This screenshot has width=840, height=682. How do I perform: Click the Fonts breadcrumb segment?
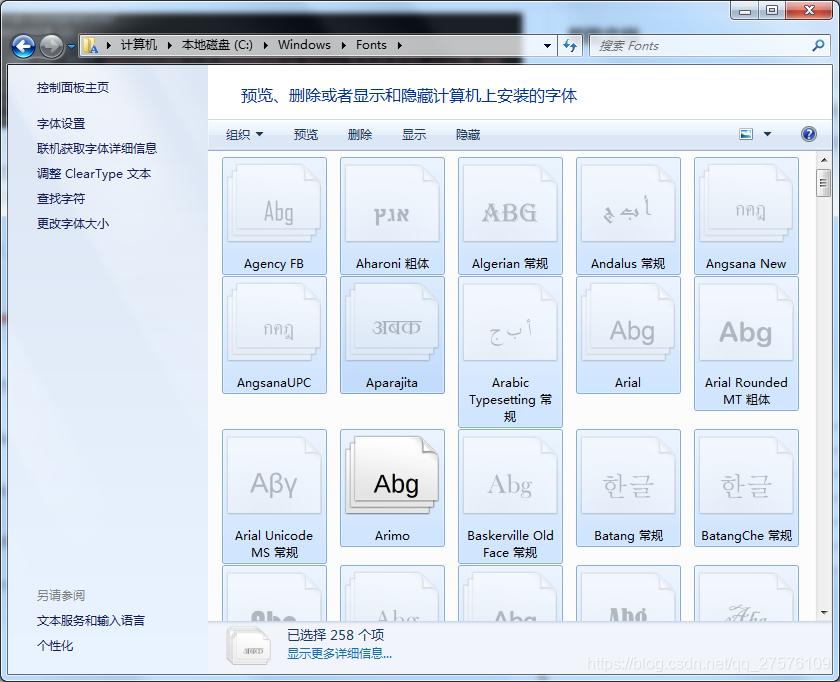[x=371, y=45]
